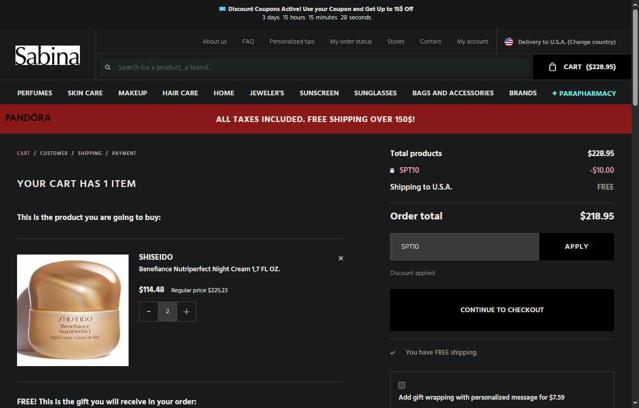Open the Sunscreen menu

tap(319, 93)
